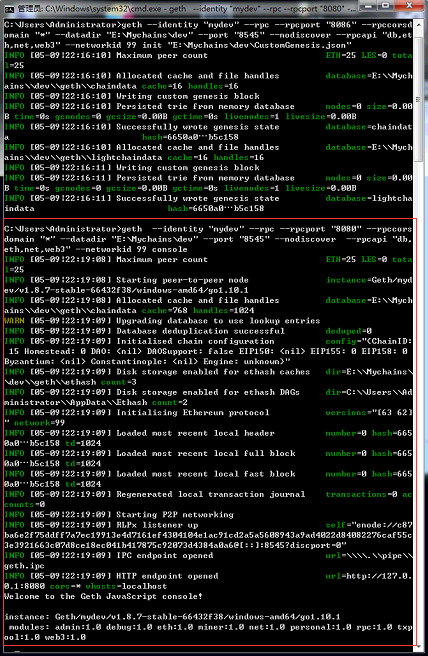
Task: Click the 'deduped=0' value
Action: 349,331
